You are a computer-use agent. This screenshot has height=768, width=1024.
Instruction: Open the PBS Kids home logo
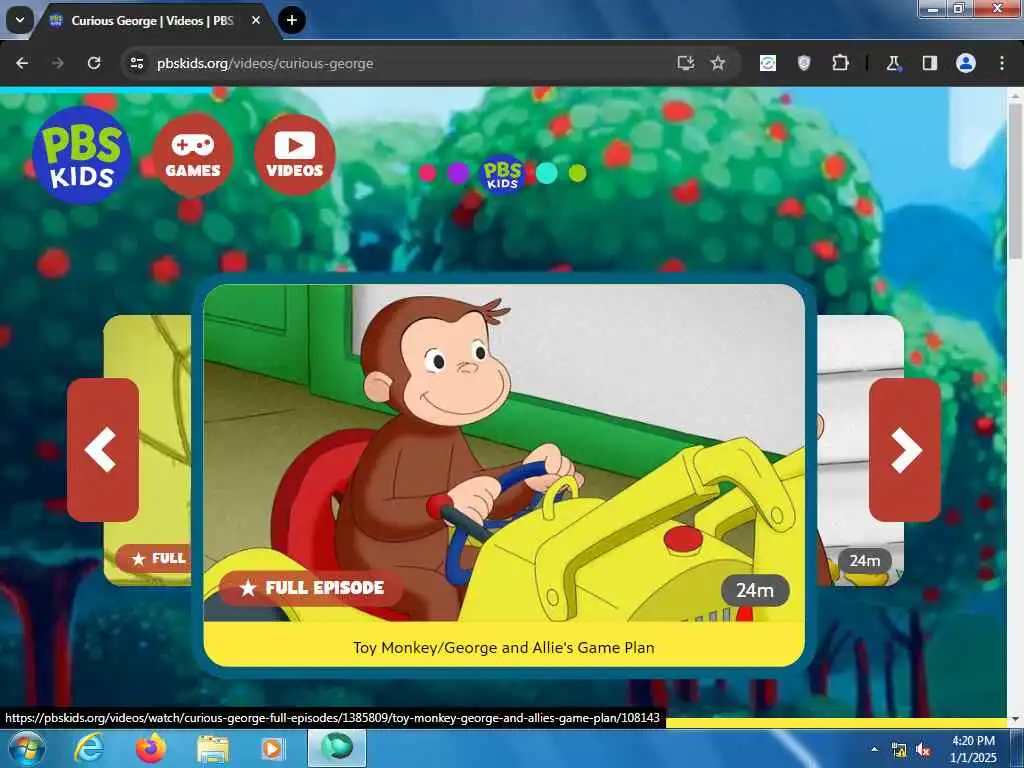pyautogui.click(x=82, y=155)
